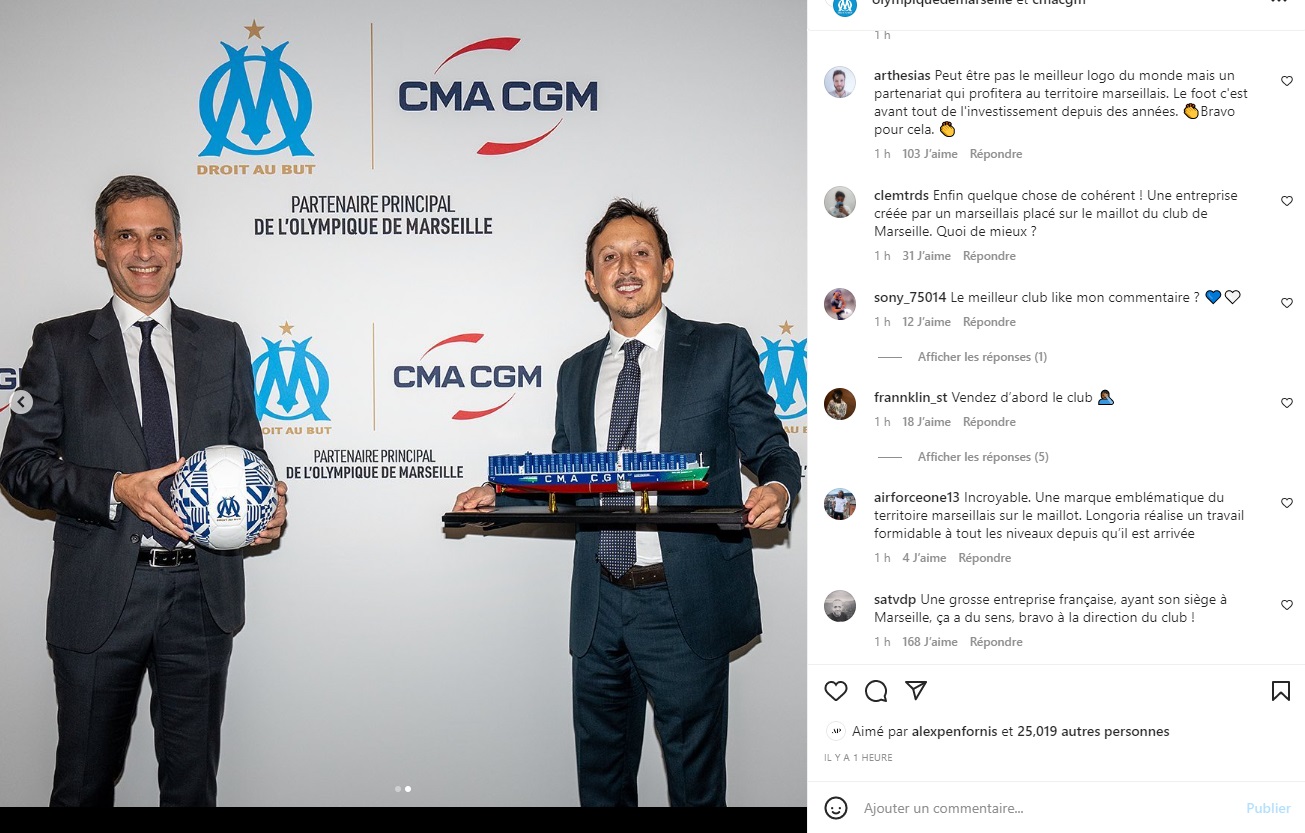The height and width of the screenshot is (833, 1305).
Task: Open arthesias profile avatar
Action: (x=840, y=82)
